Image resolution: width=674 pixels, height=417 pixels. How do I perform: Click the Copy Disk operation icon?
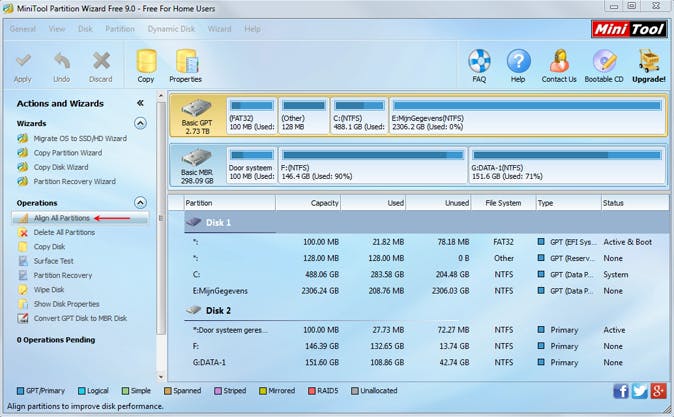point(23,247)
